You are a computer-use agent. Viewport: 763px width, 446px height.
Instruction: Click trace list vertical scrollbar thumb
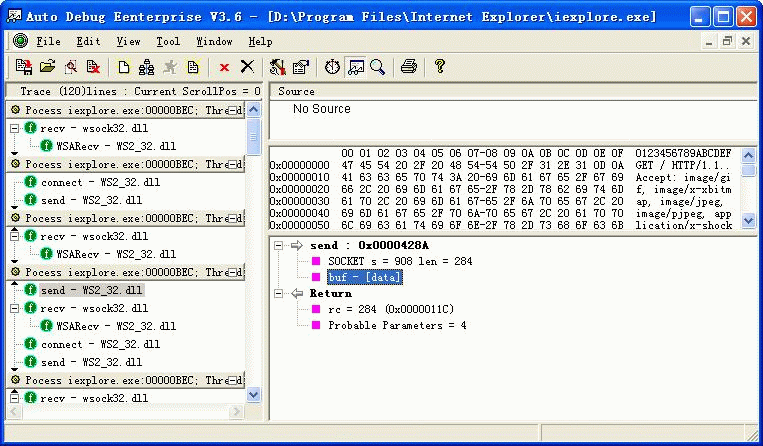pos(253,137)
